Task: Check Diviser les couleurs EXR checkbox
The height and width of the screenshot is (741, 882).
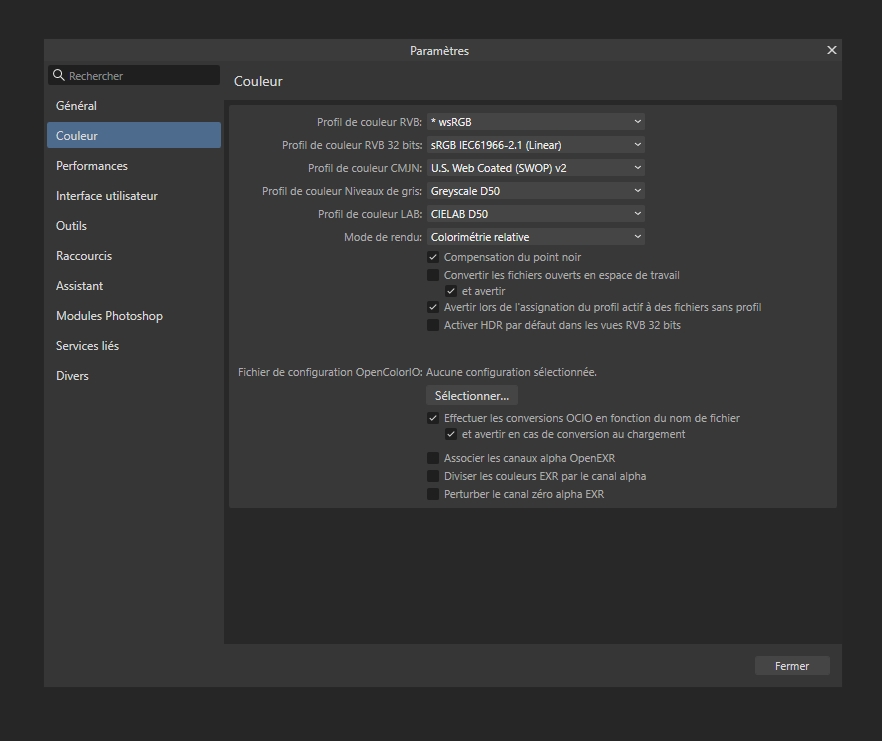Action: pos(433,476)
